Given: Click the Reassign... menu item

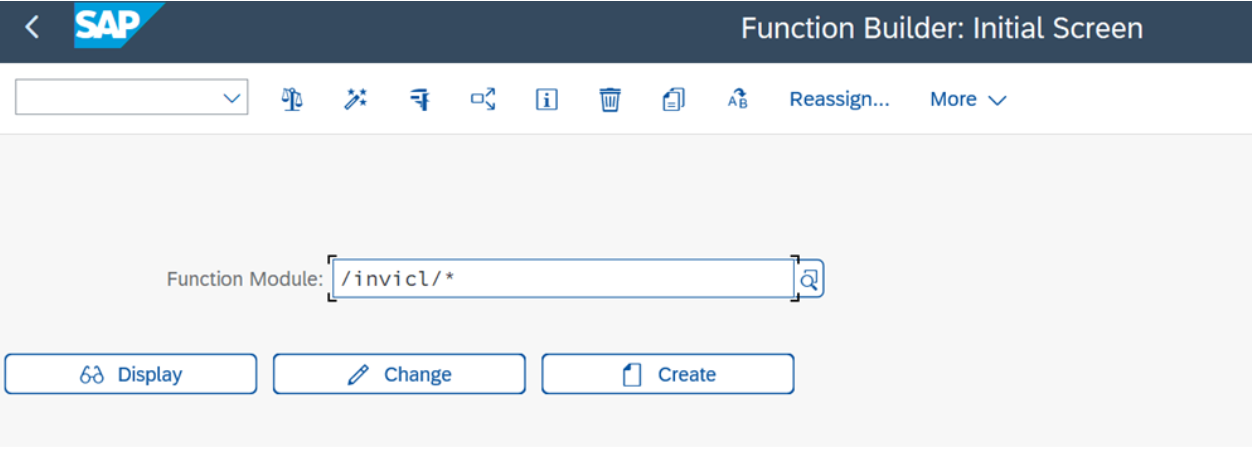Looking at the screenshot, I should click(x=839, y=99).
